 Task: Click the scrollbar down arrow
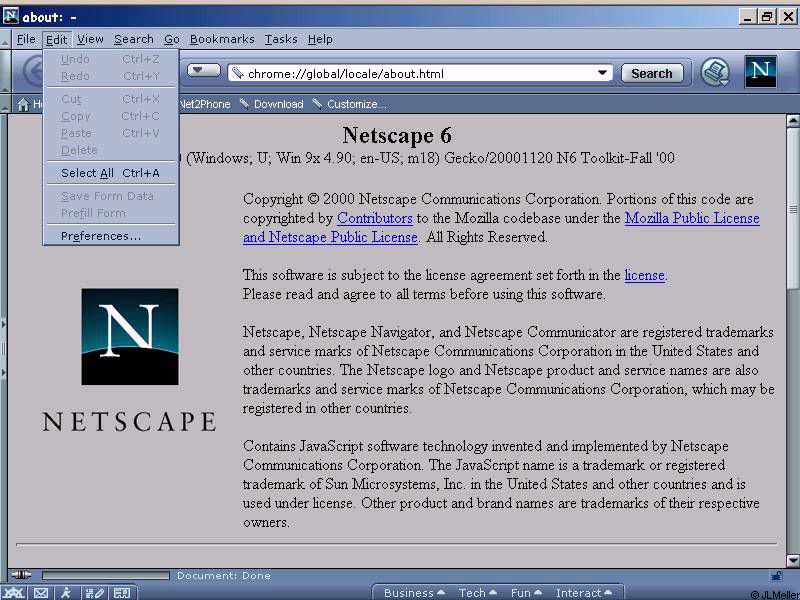[x=793, y=561]
